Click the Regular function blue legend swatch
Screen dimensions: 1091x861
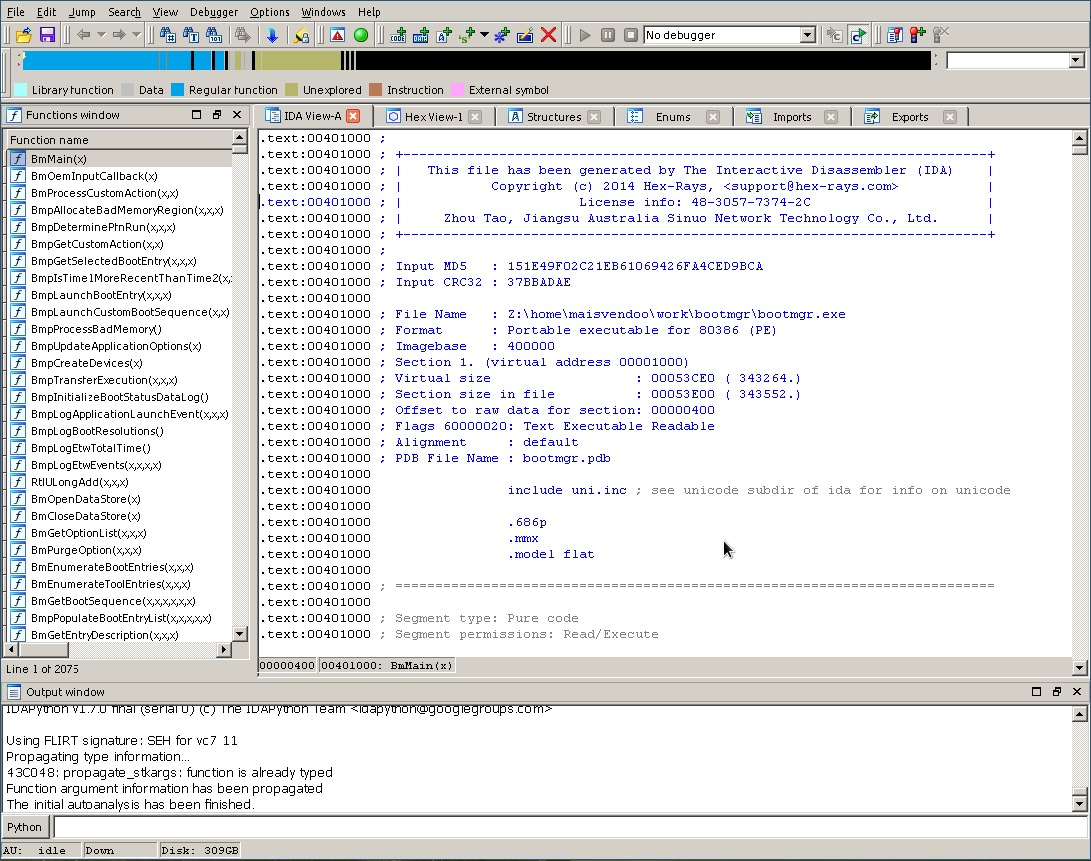point(178,90)
